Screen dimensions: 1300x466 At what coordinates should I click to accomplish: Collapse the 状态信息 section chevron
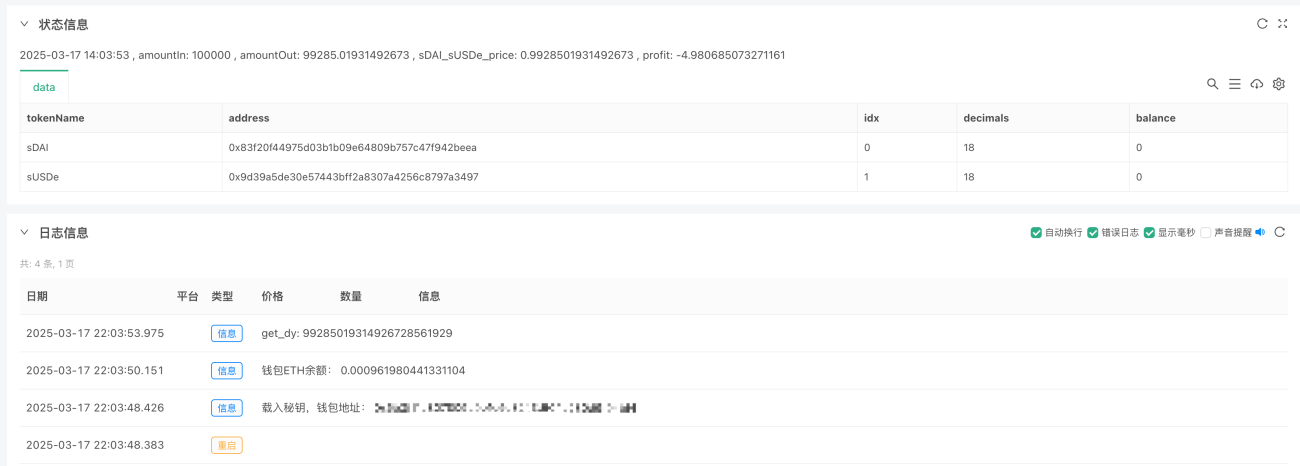(24, 24)
